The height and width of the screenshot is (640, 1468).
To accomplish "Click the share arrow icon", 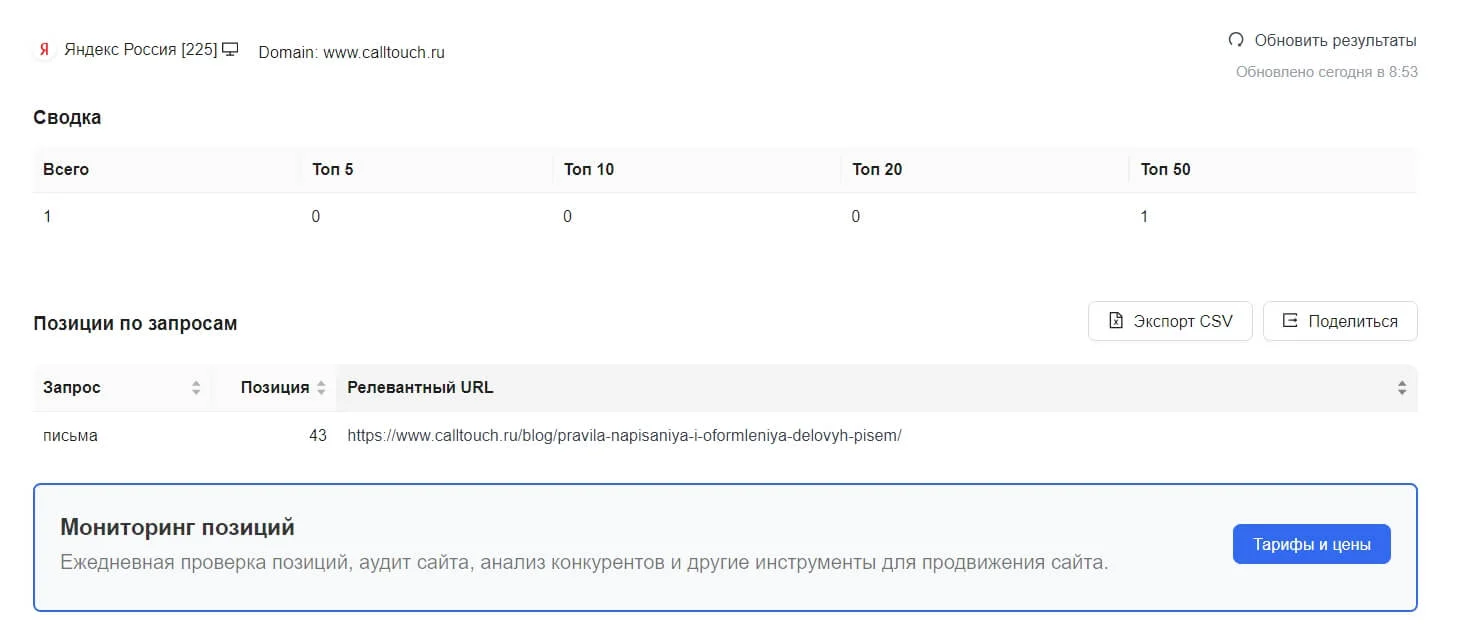I will tap(1290, 321).
